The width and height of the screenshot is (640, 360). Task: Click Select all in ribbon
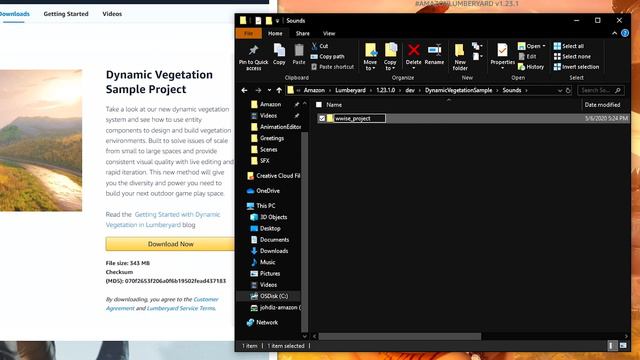(x=569, y=46)
